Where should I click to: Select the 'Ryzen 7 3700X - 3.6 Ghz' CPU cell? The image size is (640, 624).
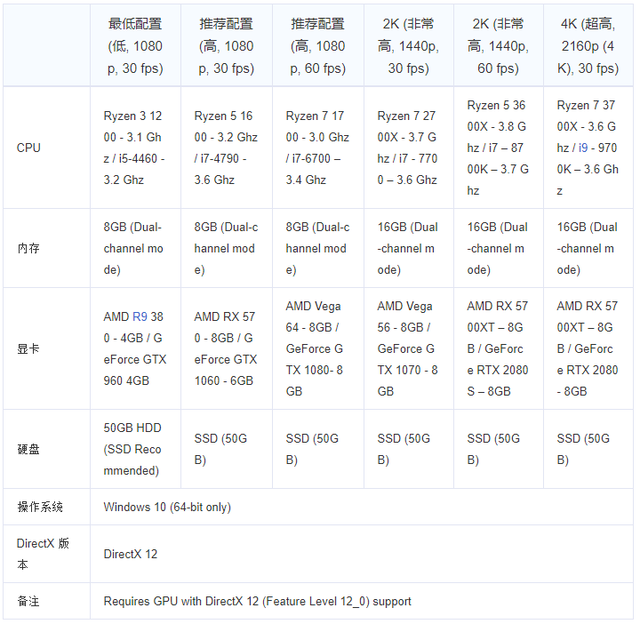588,148
